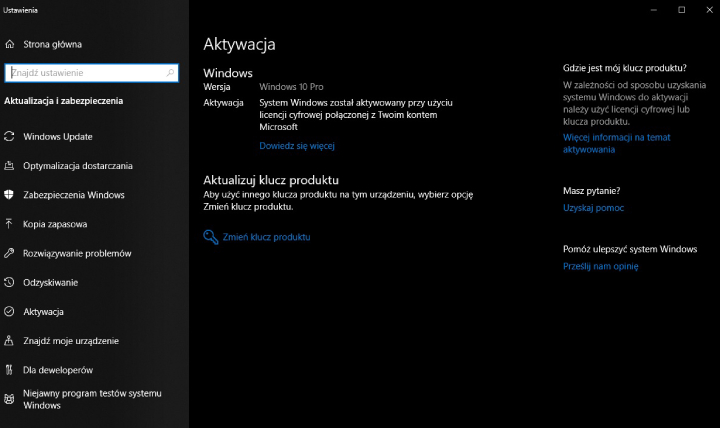Click the Strona główna home icon
The width and height of the screenshot is (720, 428).
9,44
